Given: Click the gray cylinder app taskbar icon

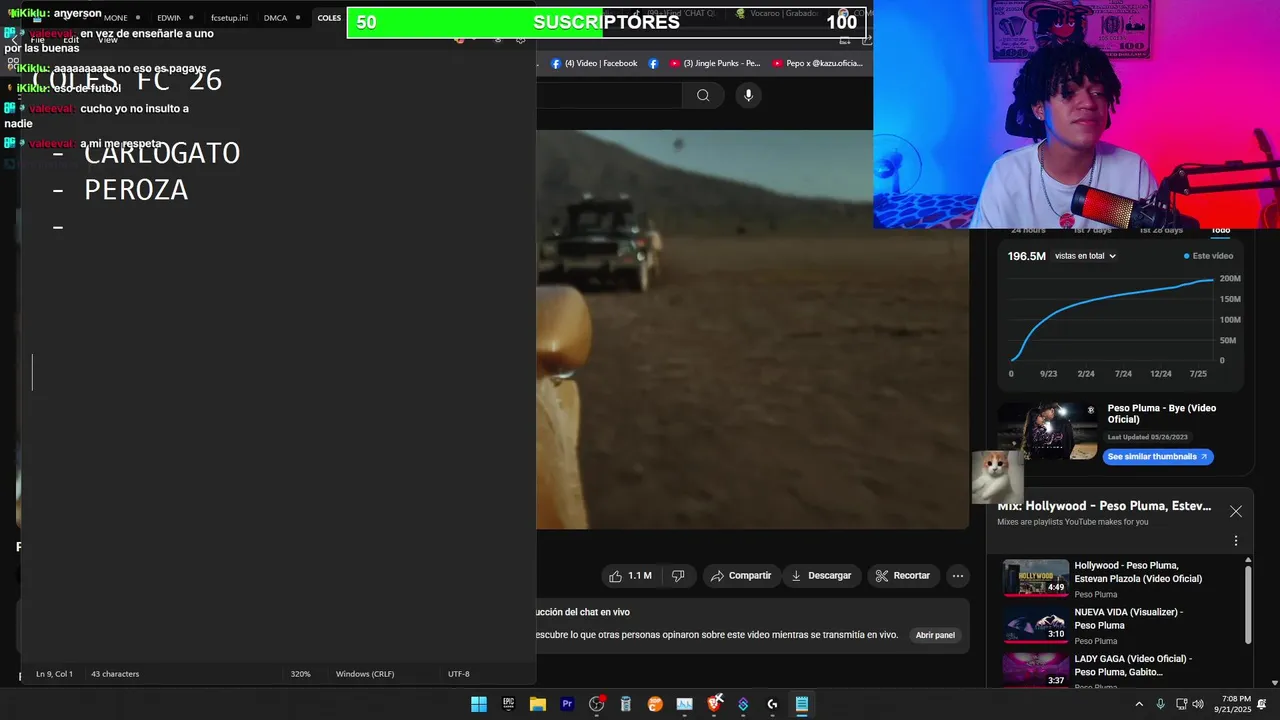Looking at the screenshot, I should pos(626,704).
